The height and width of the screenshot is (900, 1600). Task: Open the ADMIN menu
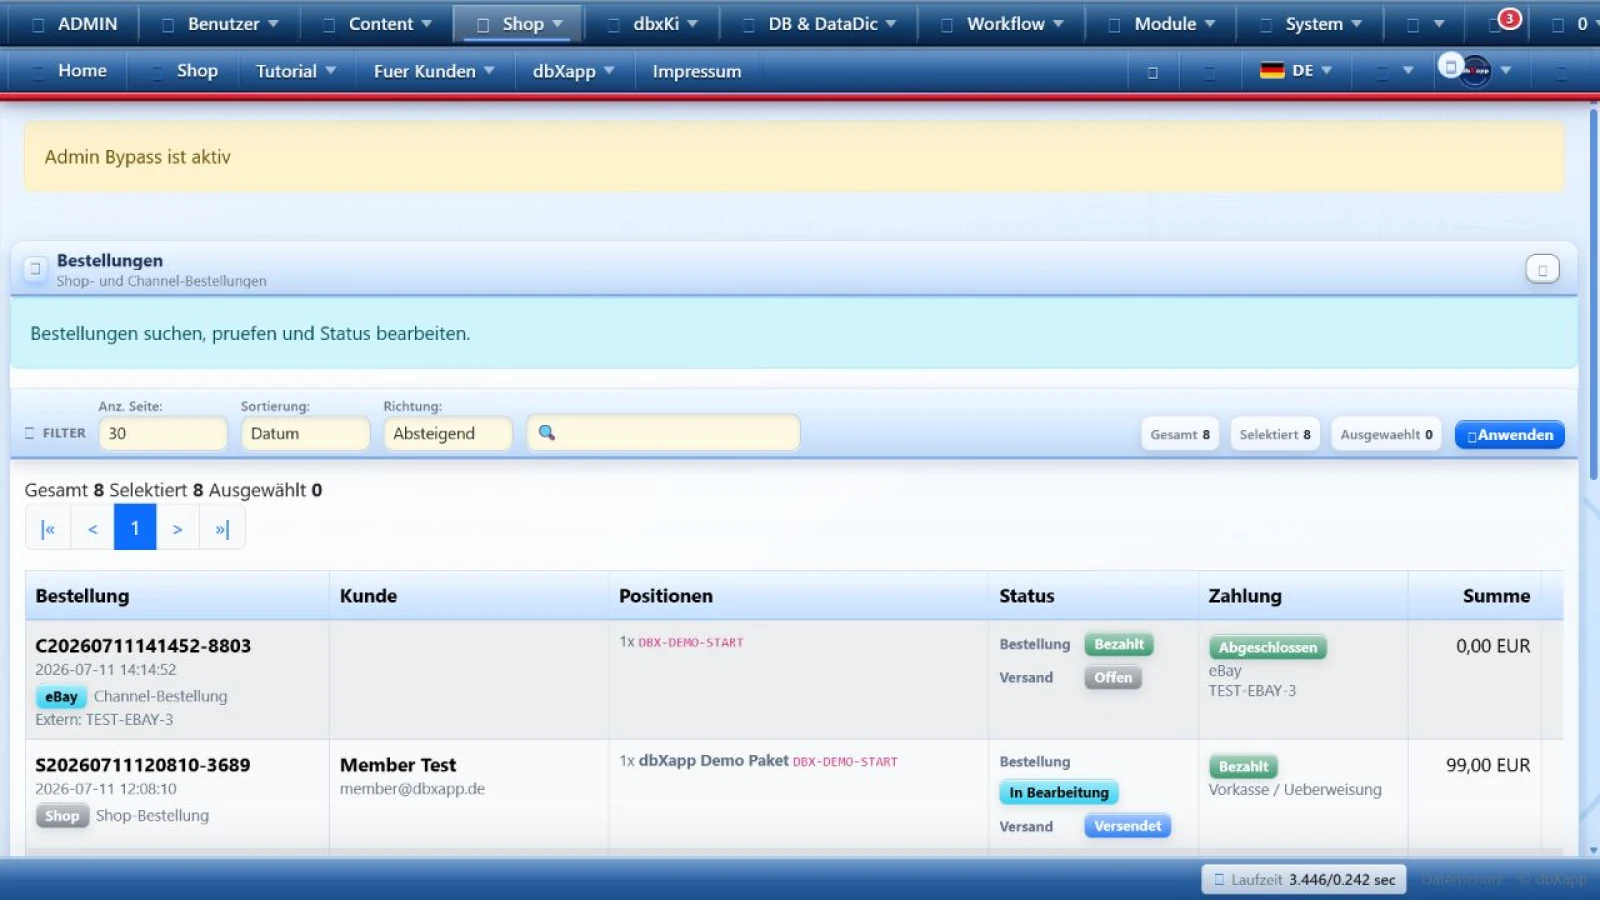point(74,24)
